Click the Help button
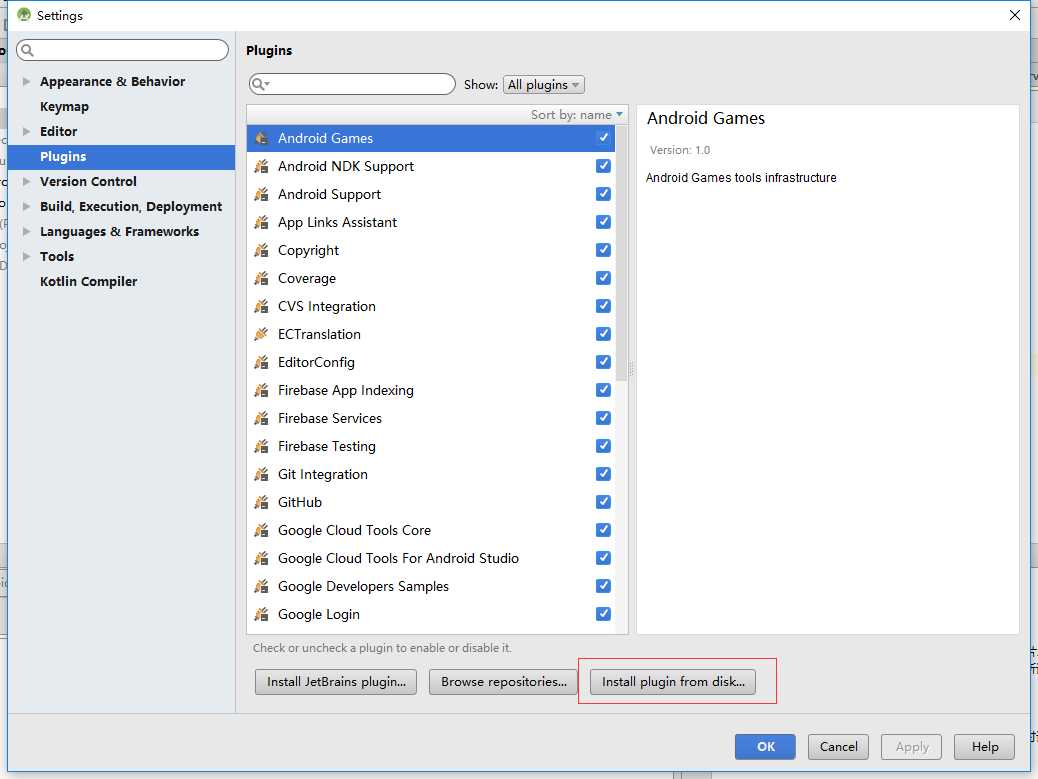The width and height of the screenshot is (1038, 779). pyautogui.click(x=984, y=747)
